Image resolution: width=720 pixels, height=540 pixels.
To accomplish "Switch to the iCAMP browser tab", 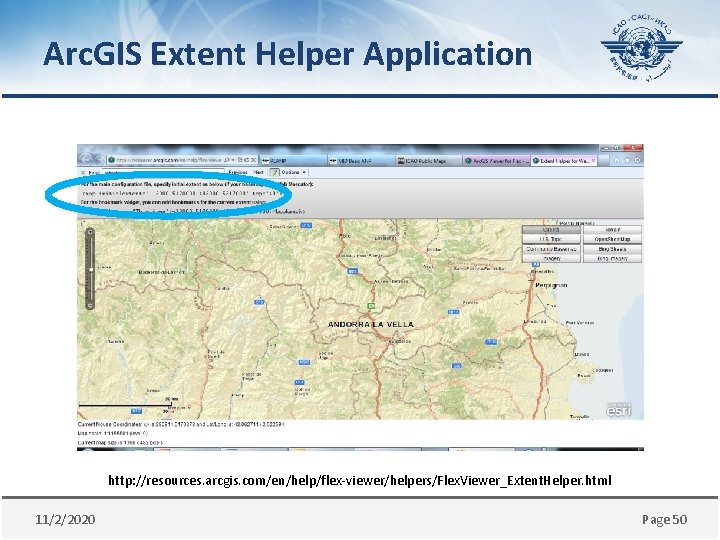I will (x=294, y=161).
